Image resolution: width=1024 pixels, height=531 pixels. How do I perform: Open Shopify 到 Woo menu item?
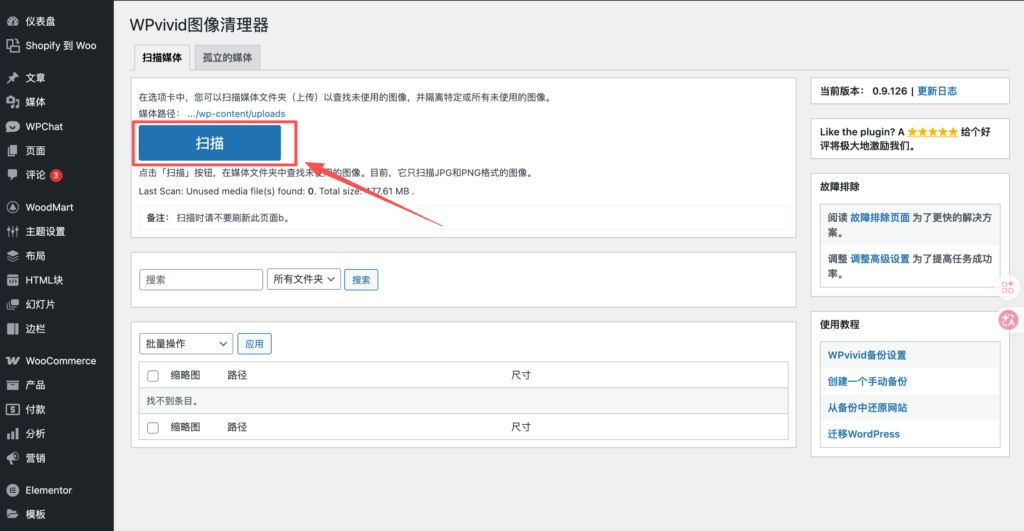61,46
